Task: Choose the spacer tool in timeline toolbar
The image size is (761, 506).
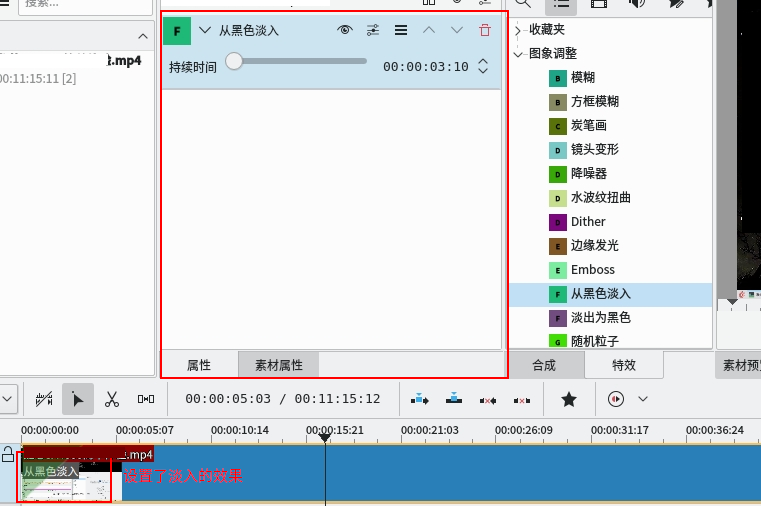Action: (146, 399)
